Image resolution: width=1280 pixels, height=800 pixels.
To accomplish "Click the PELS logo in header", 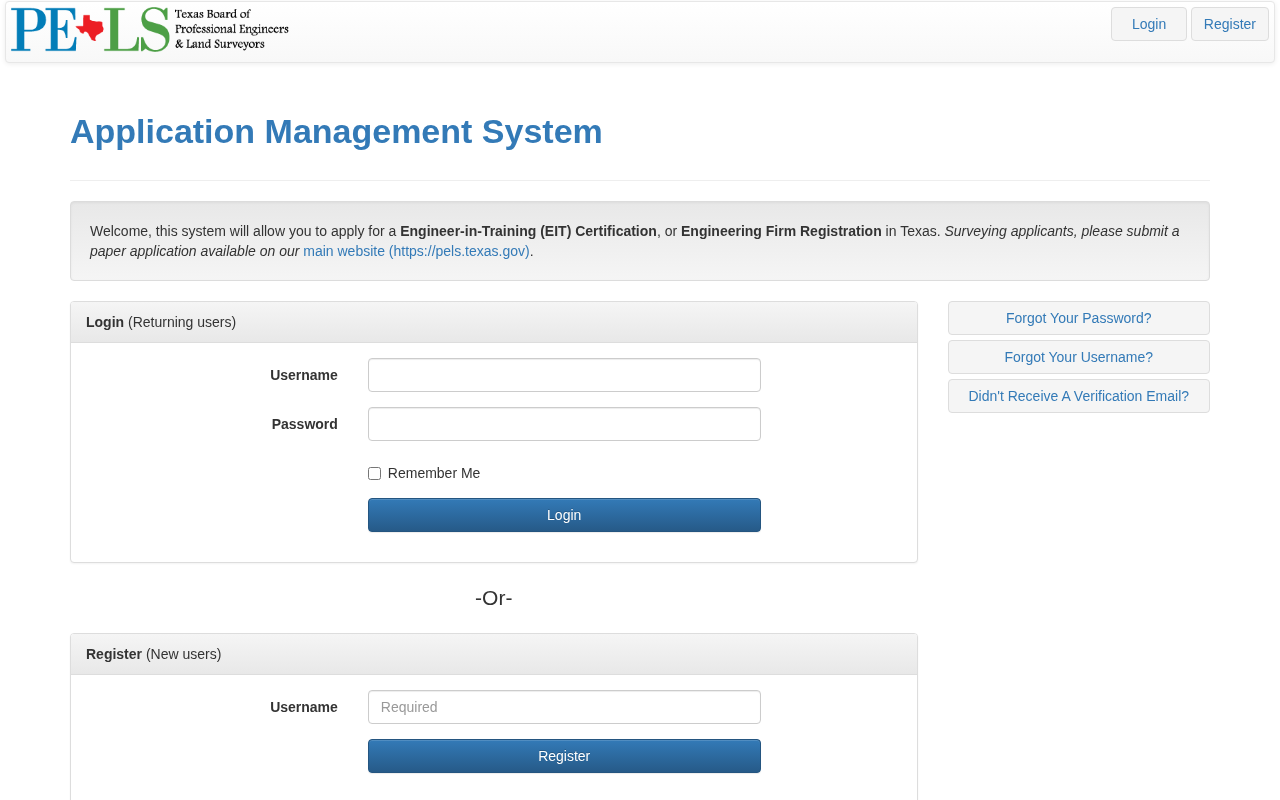I will [x=150, y=30].
